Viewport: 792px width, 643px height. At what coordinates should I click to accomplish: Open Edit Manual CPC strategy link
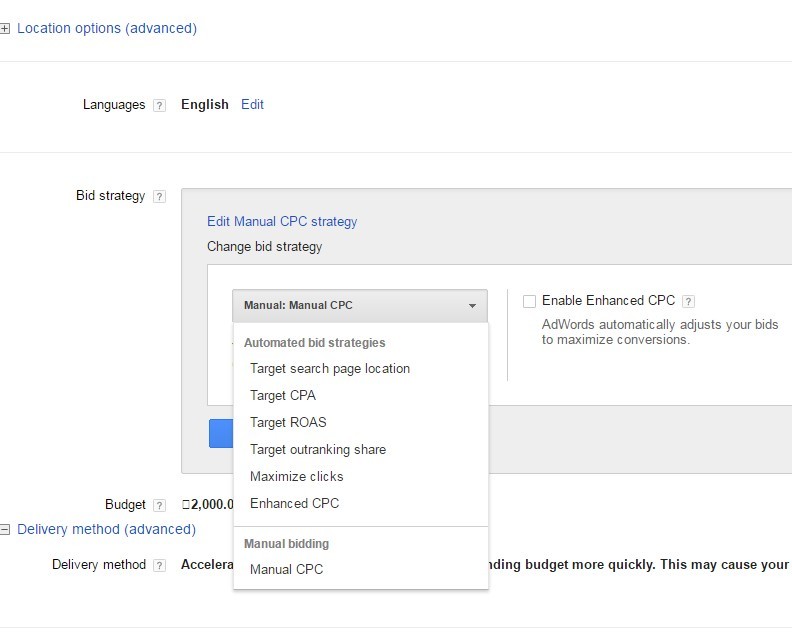[282, 222]
